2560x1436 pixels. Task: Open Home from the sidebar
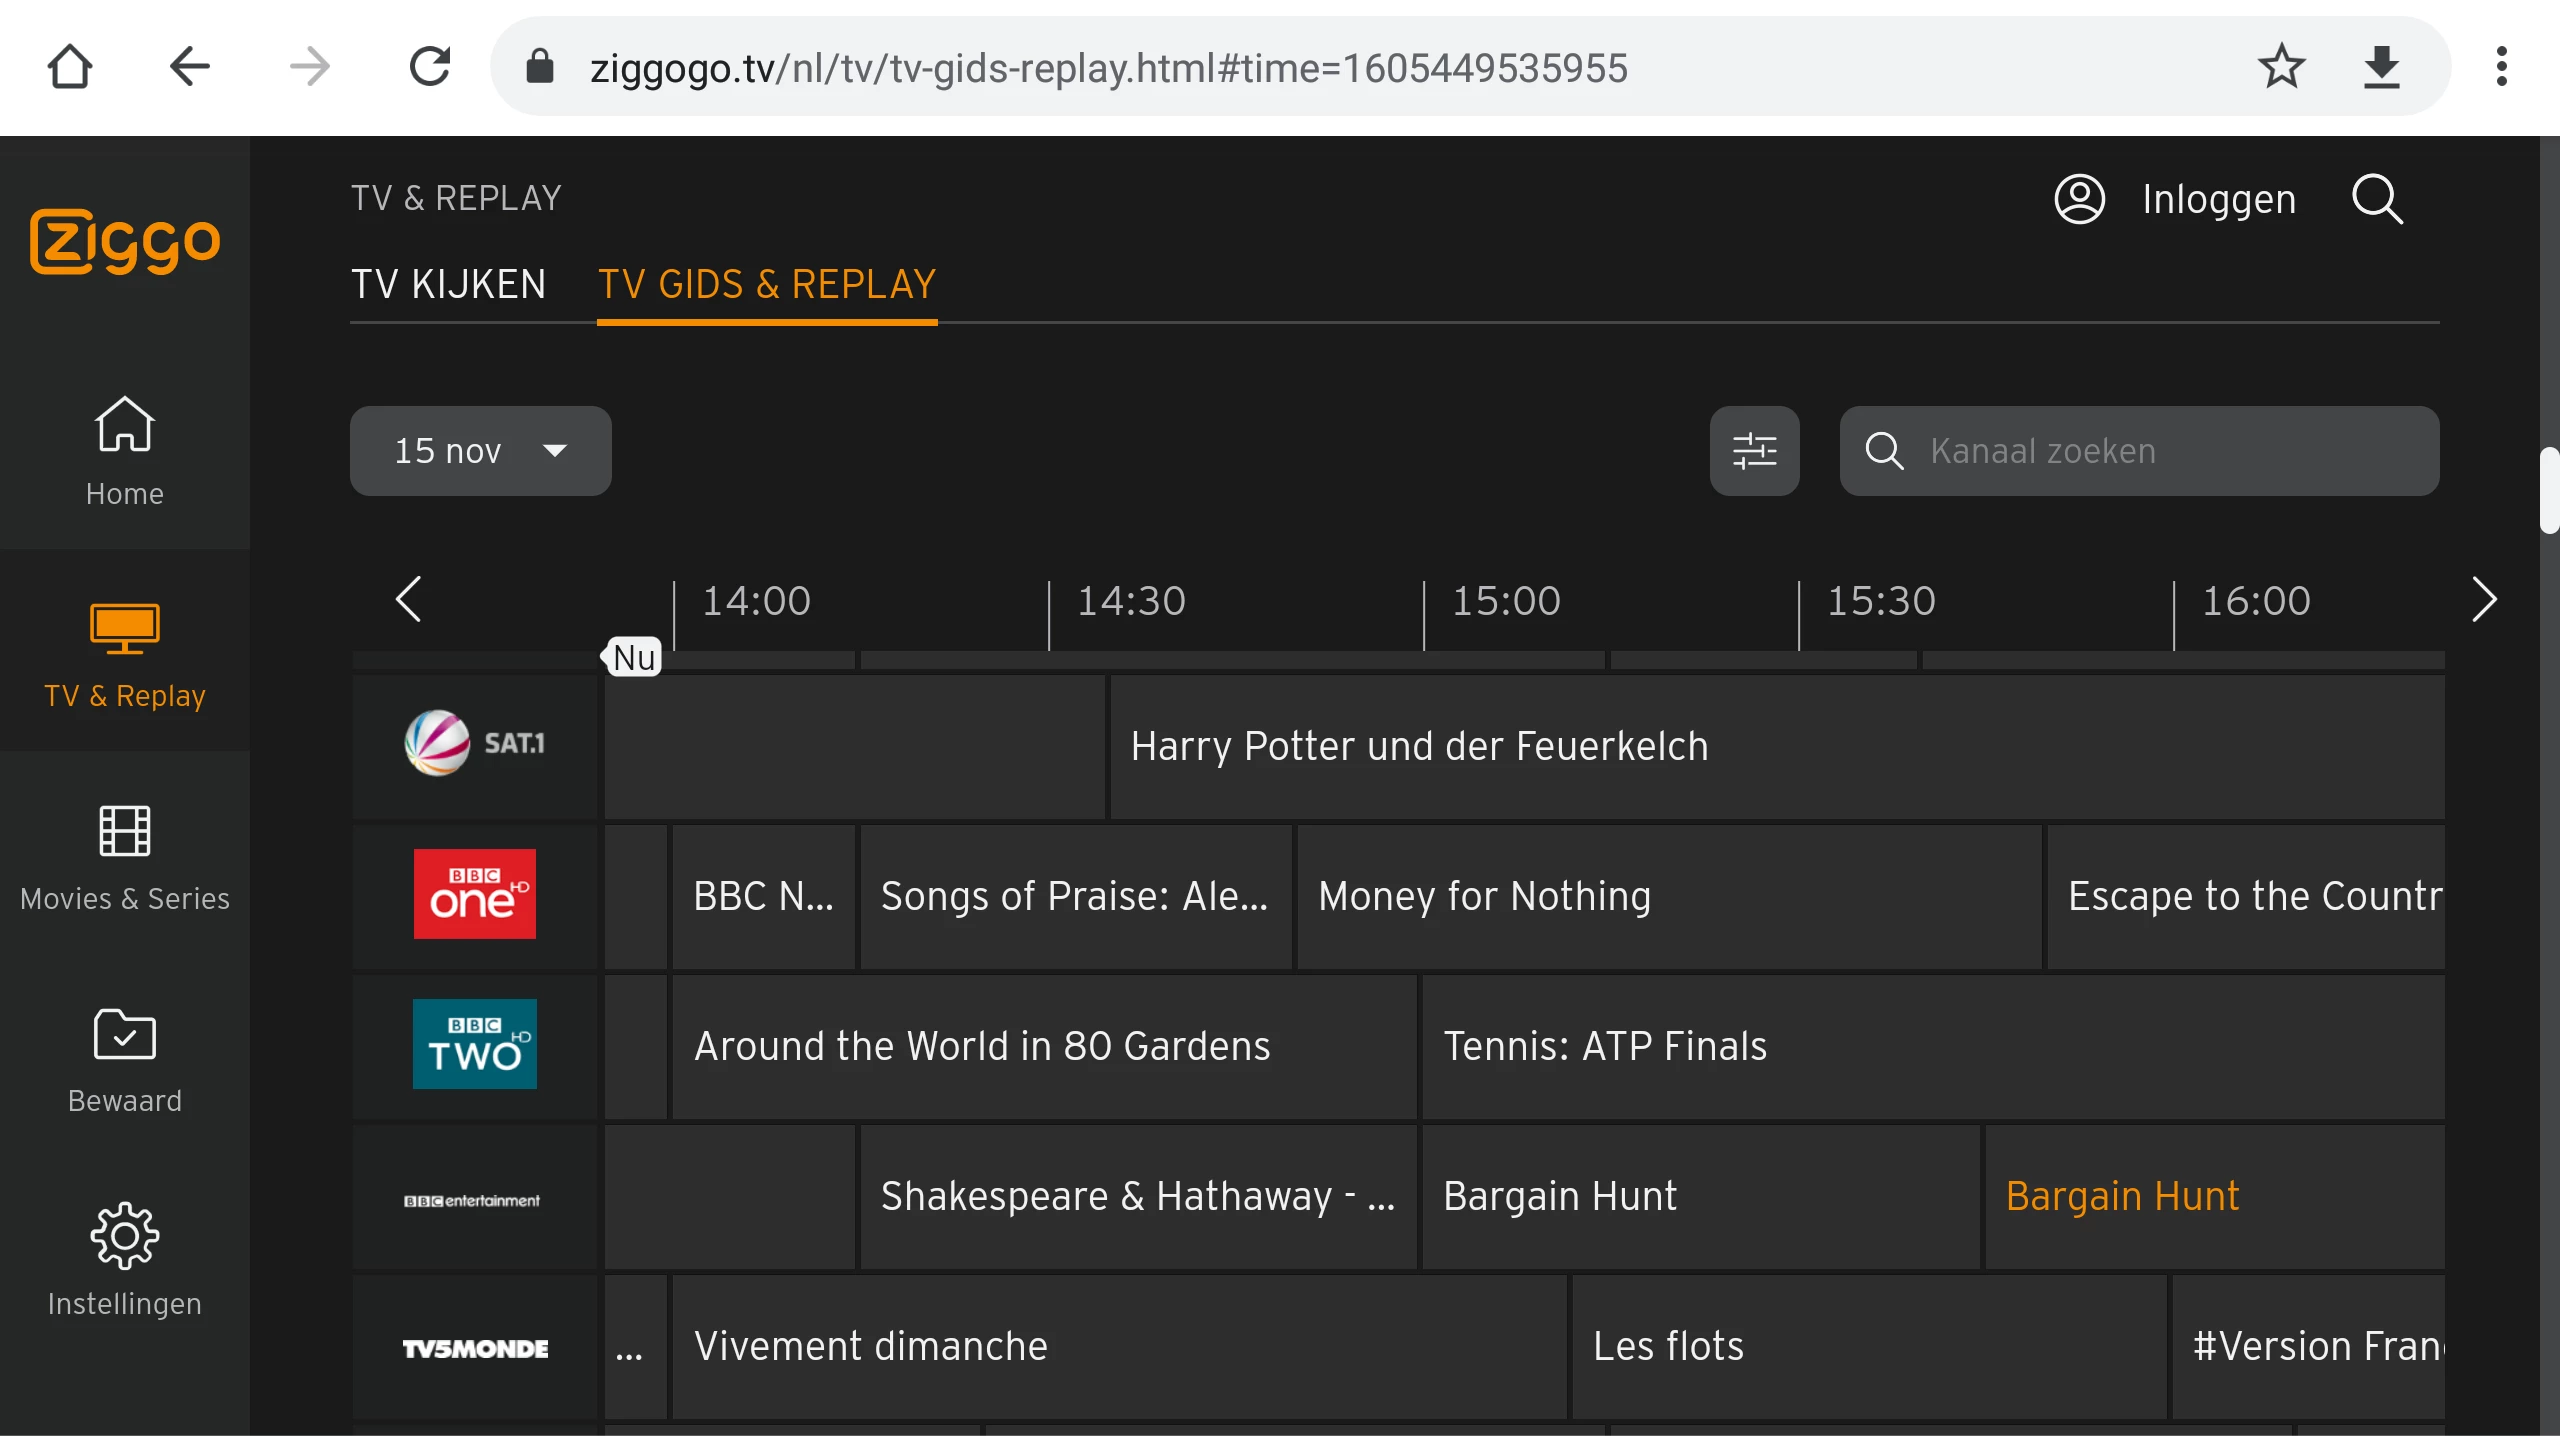click(125, 450)
